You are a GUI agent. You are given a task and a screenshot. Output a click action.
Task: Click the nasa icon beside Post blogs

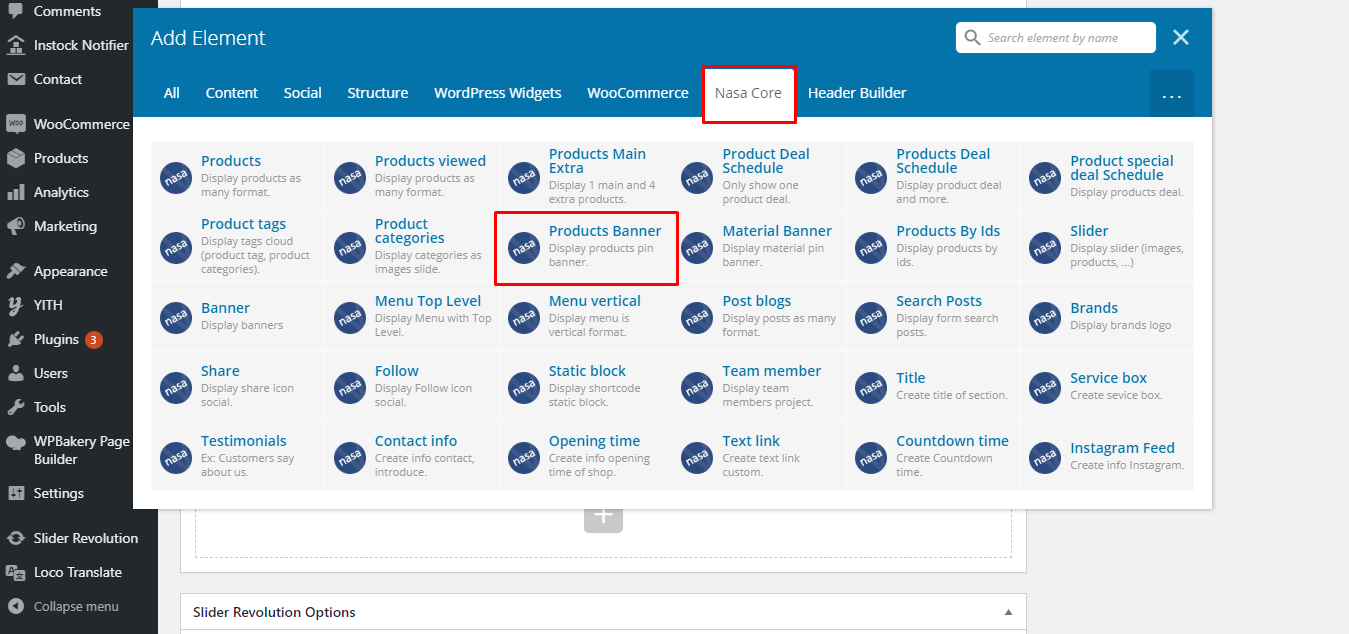click(697, 318)
